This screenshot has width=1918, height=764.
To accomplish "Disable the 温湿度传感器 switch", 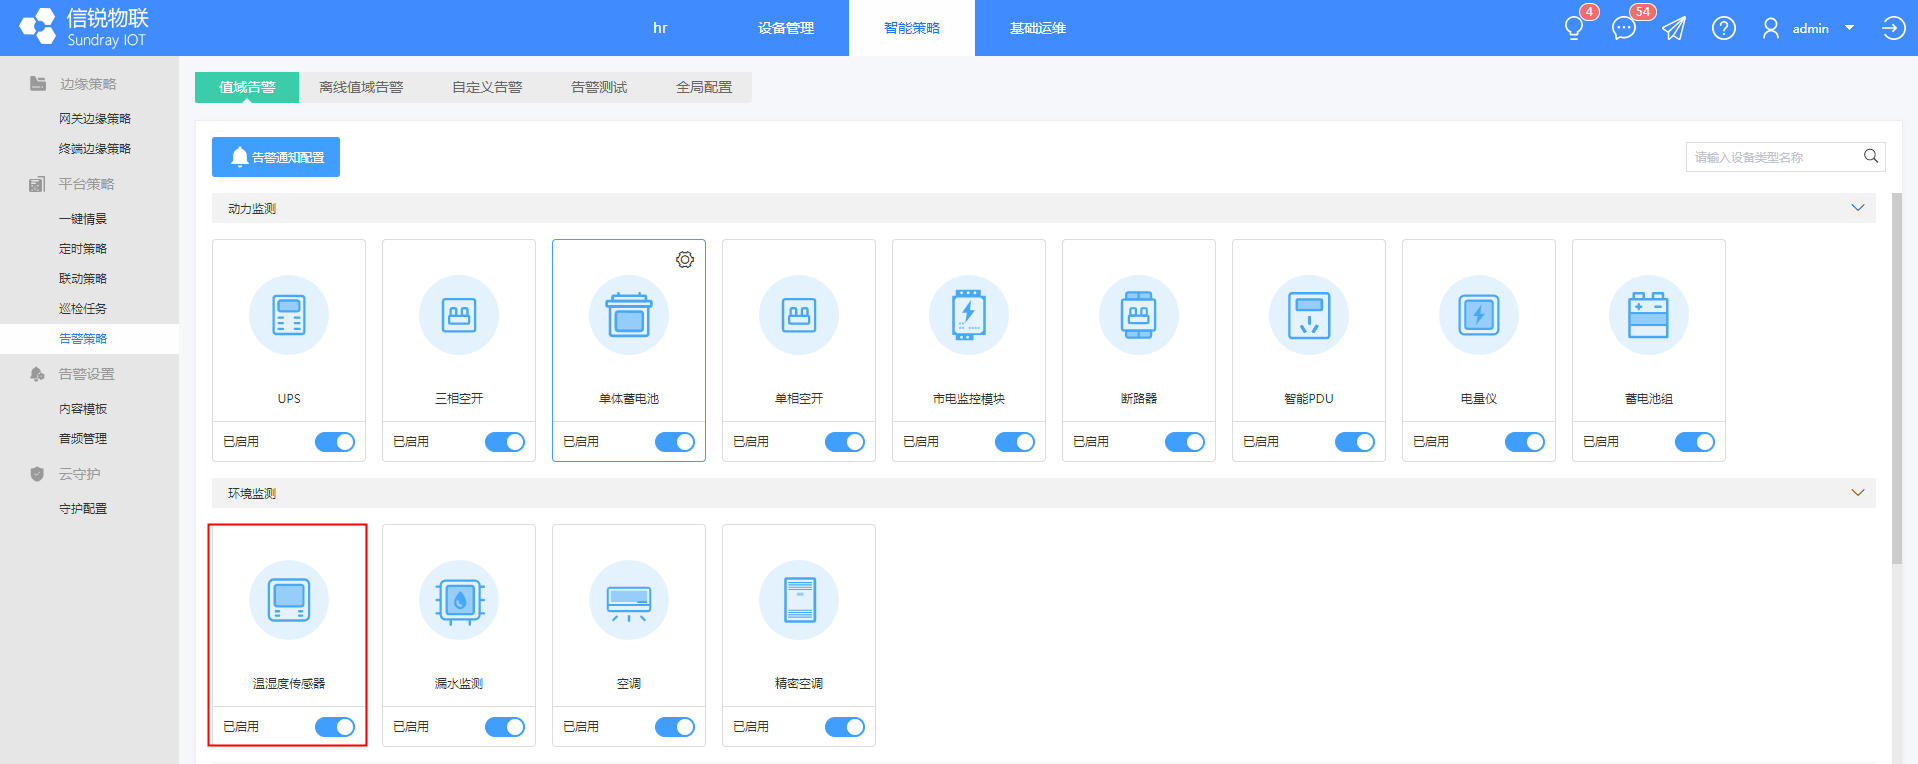I will click(335, 727).
